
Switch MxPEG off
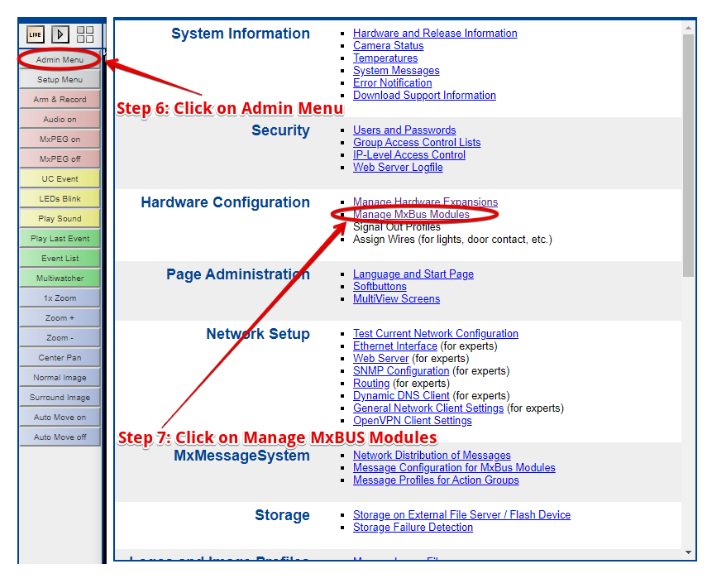click(x=60, y=159)
